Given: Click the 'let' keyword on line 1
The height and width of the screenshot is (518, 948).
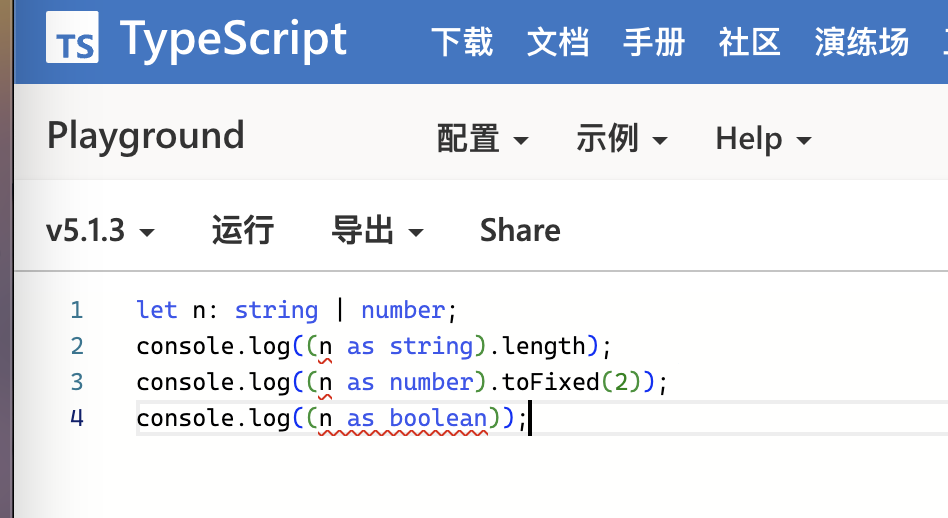Looking at the screenshot, I should [157, 310].
